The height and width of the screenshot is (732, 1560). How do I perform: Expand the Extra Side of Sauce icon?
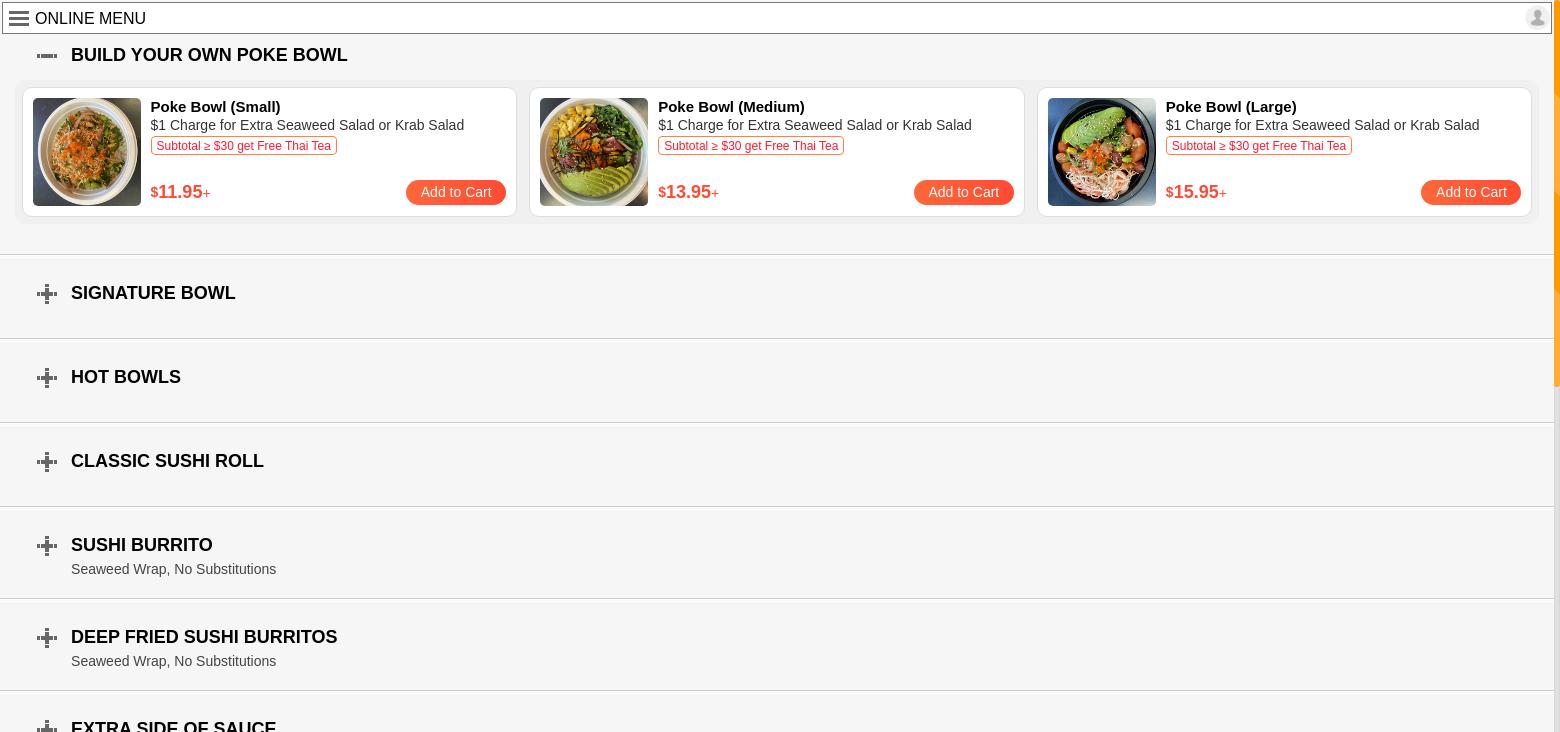pyautogui.click(x=47, y=726)
